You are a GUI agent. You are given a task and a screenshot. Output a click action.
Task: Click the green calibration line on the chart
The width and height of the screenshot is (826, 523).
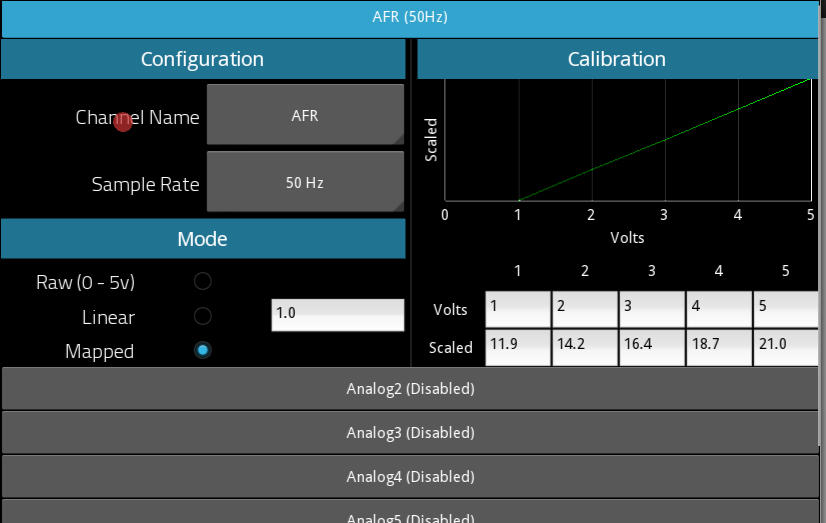click(x=665, y=140)
